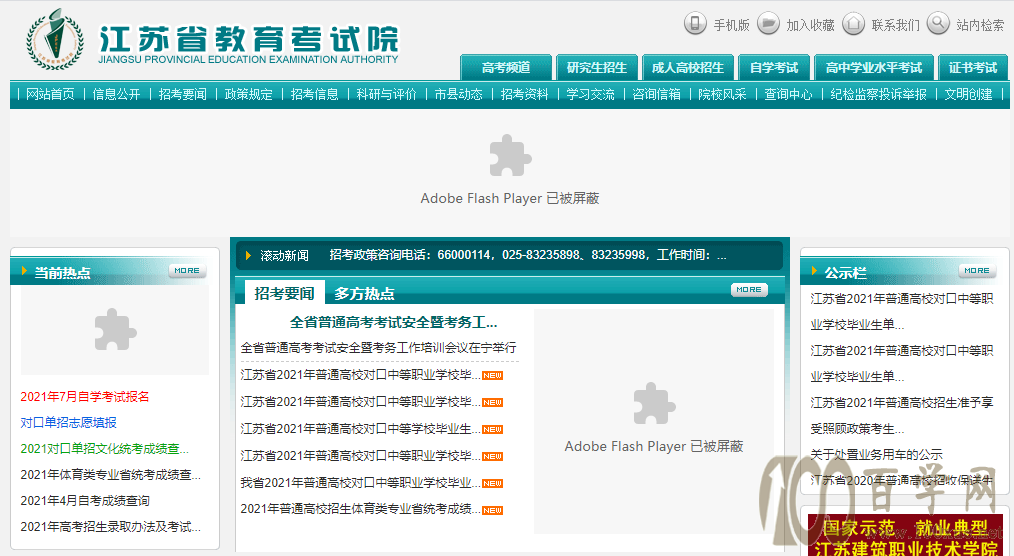1014x556 pixels.
Task: Open 2021年体育类专业省统考成绩查 link
Action: (x=111, y=475)
